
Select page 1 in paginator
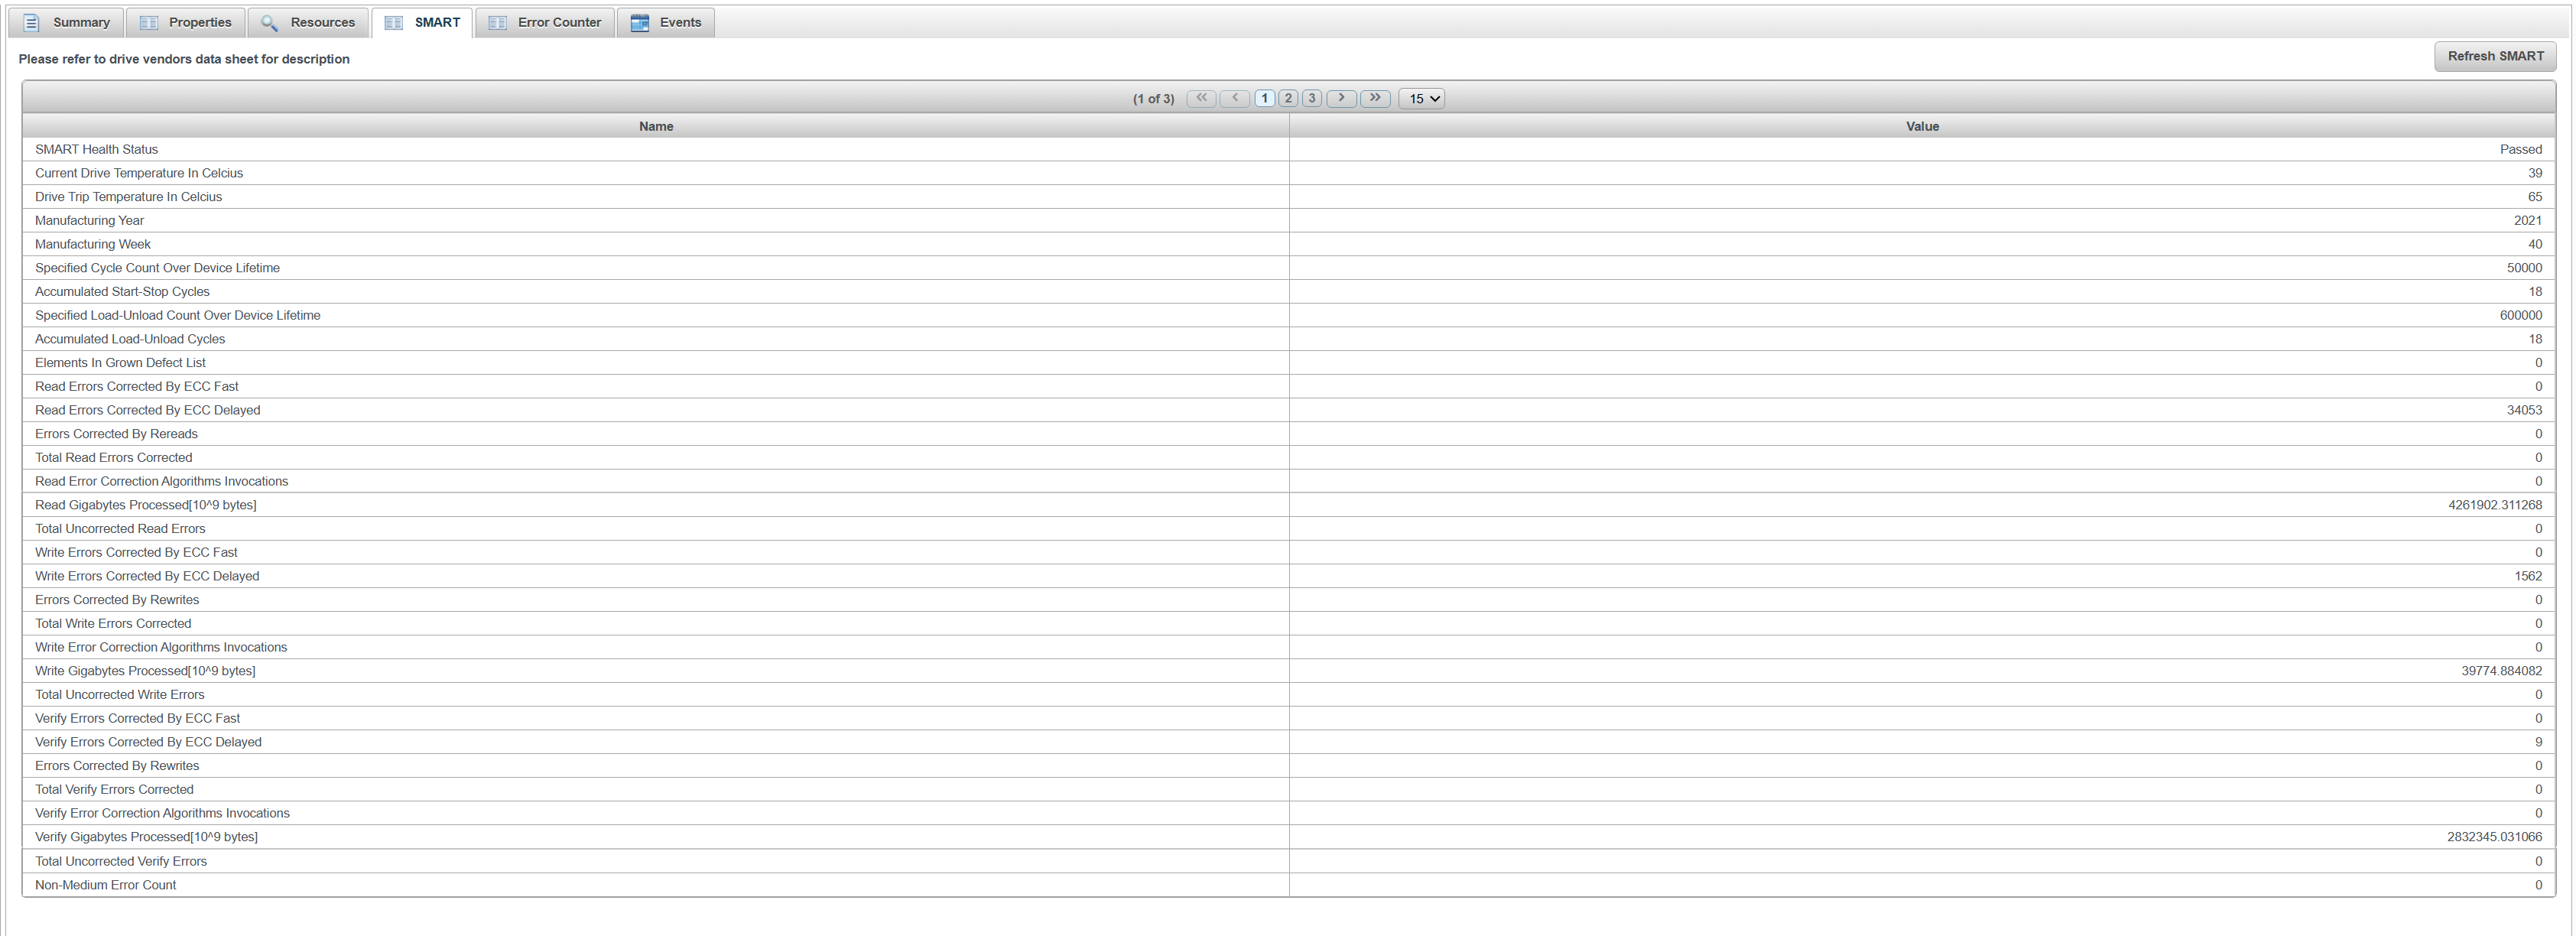point(1265,98)
